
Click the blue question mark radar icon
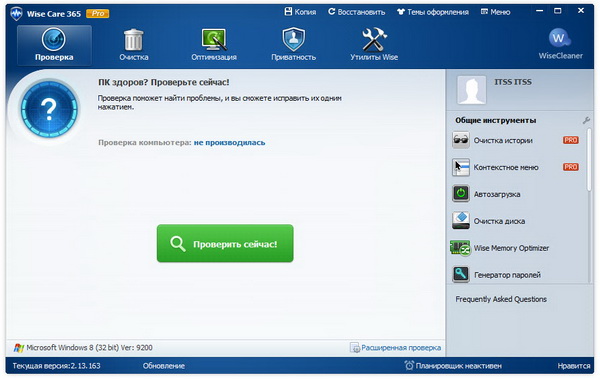tap(49, 109)
